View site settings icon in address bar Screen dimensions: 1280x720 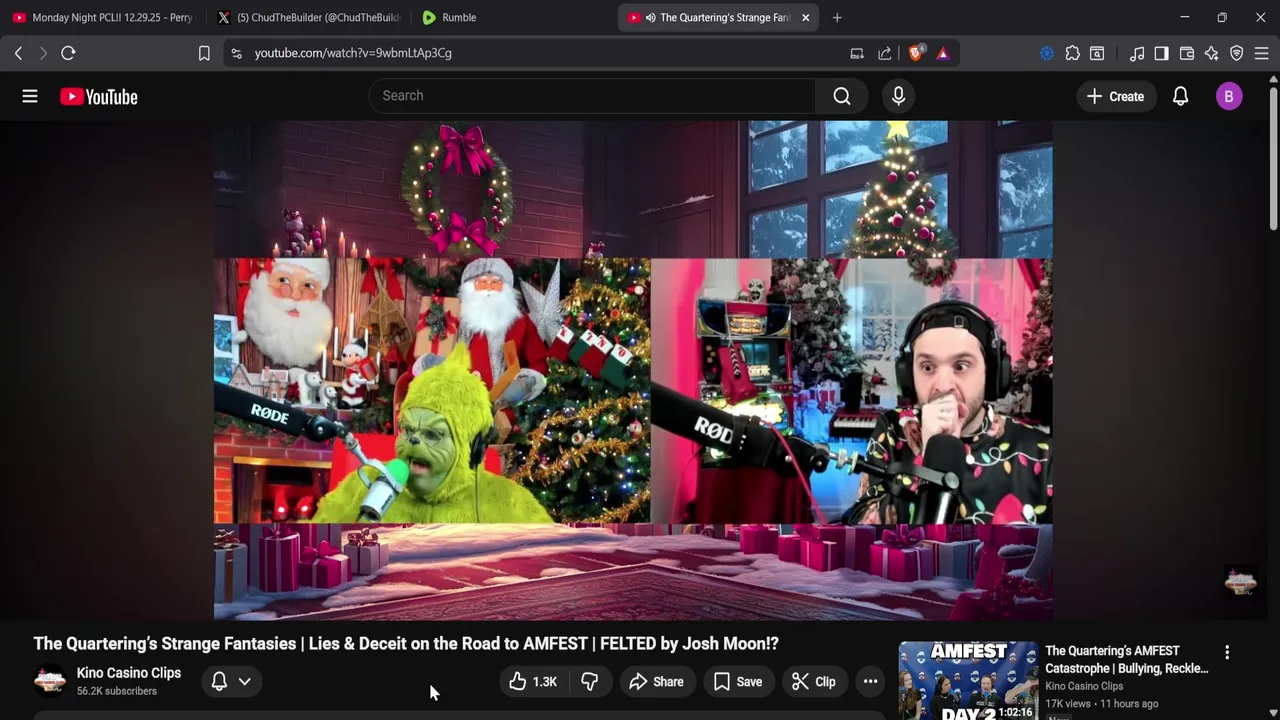236,53
